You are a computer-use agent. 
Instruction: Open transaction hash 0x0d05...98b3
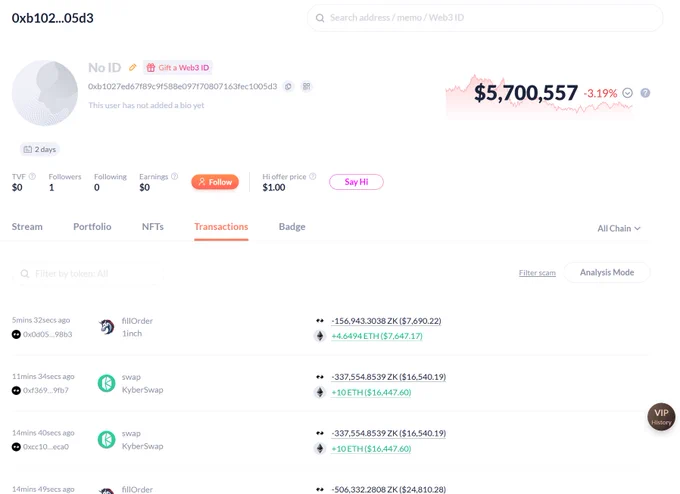pos(48,334)
